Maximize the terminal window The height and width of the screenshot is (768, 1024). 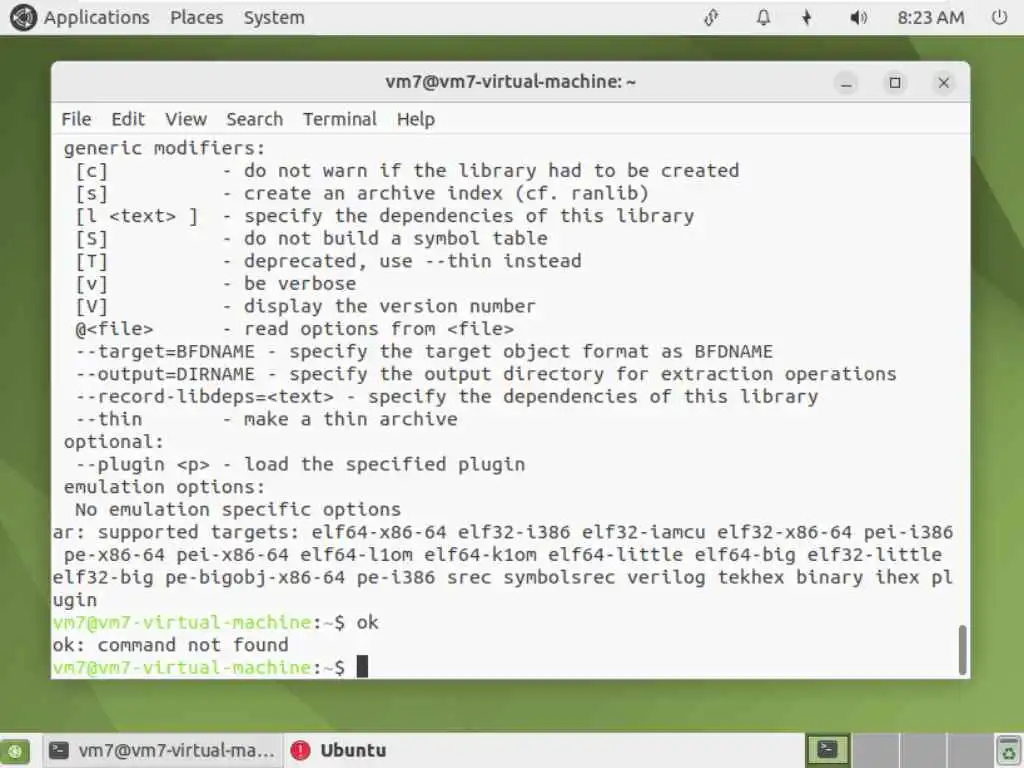[895, 83]
